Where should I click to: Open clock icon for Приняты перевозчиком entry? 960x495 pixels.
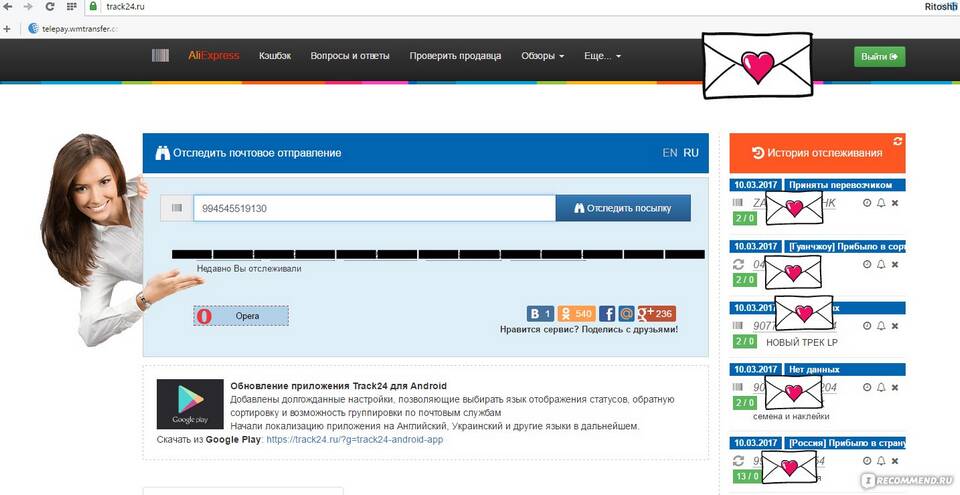coord(867,203)
